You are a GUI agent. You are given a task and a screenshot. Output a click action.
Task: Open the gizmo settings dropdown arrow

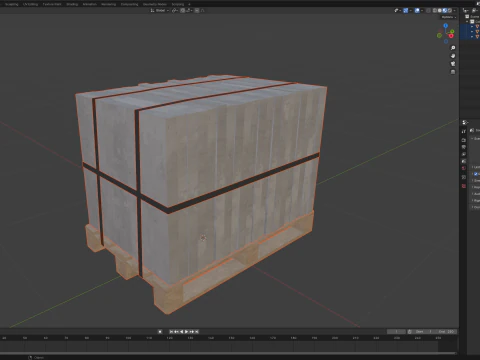point(411,10)
